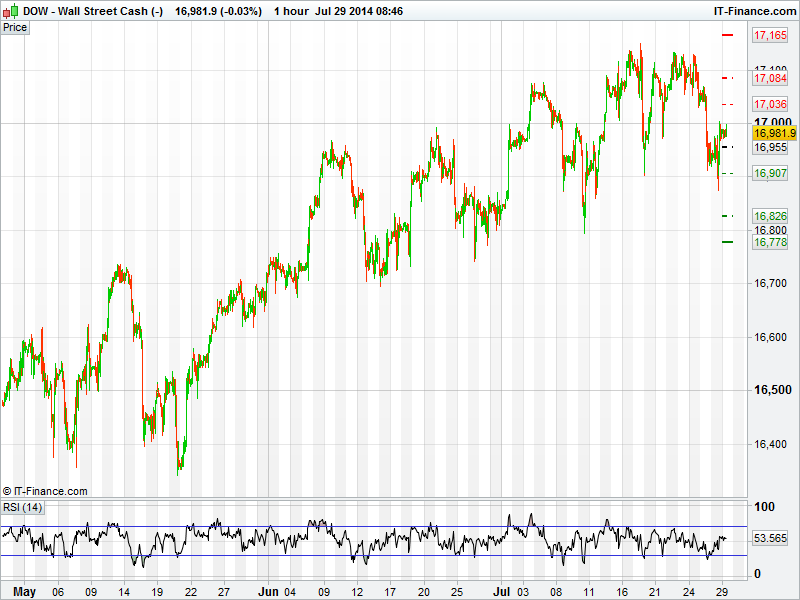Select the 16,907 green support label
Screen dimensions: 800x600
pos(770,173)
